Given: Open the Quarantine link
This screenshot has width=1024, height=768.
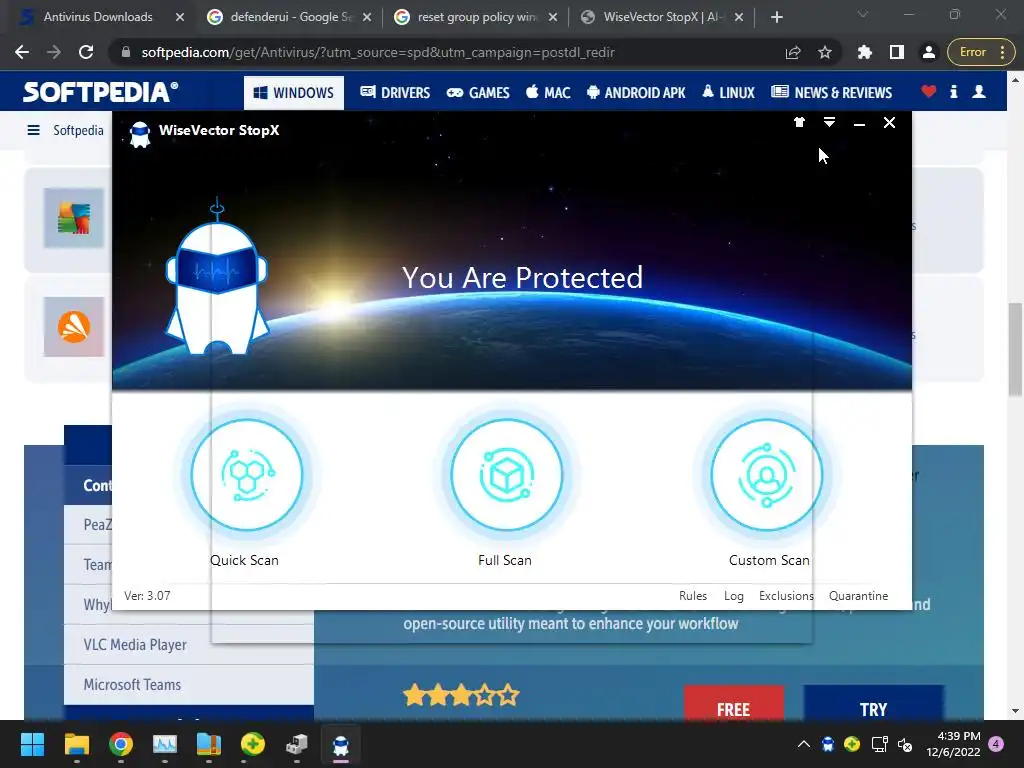Looking at the screenshot, I should click(x=858, y=596).
